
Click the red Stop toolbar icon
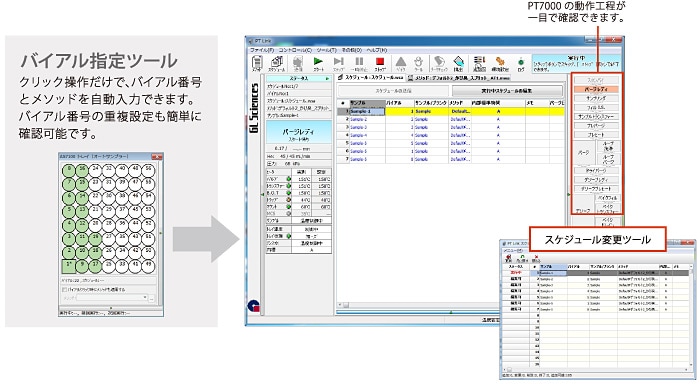380,62
